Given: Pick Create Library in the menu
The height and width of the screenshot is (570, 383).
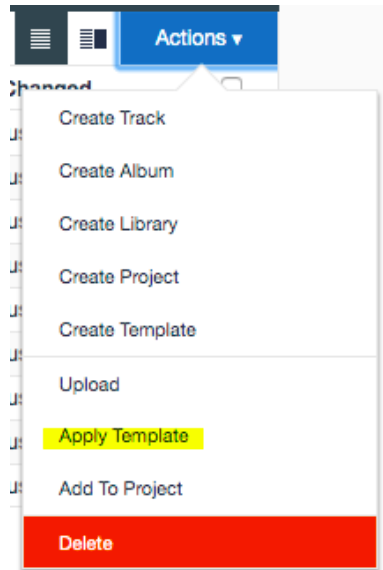Looking at the screenshot, I should 118,224.
